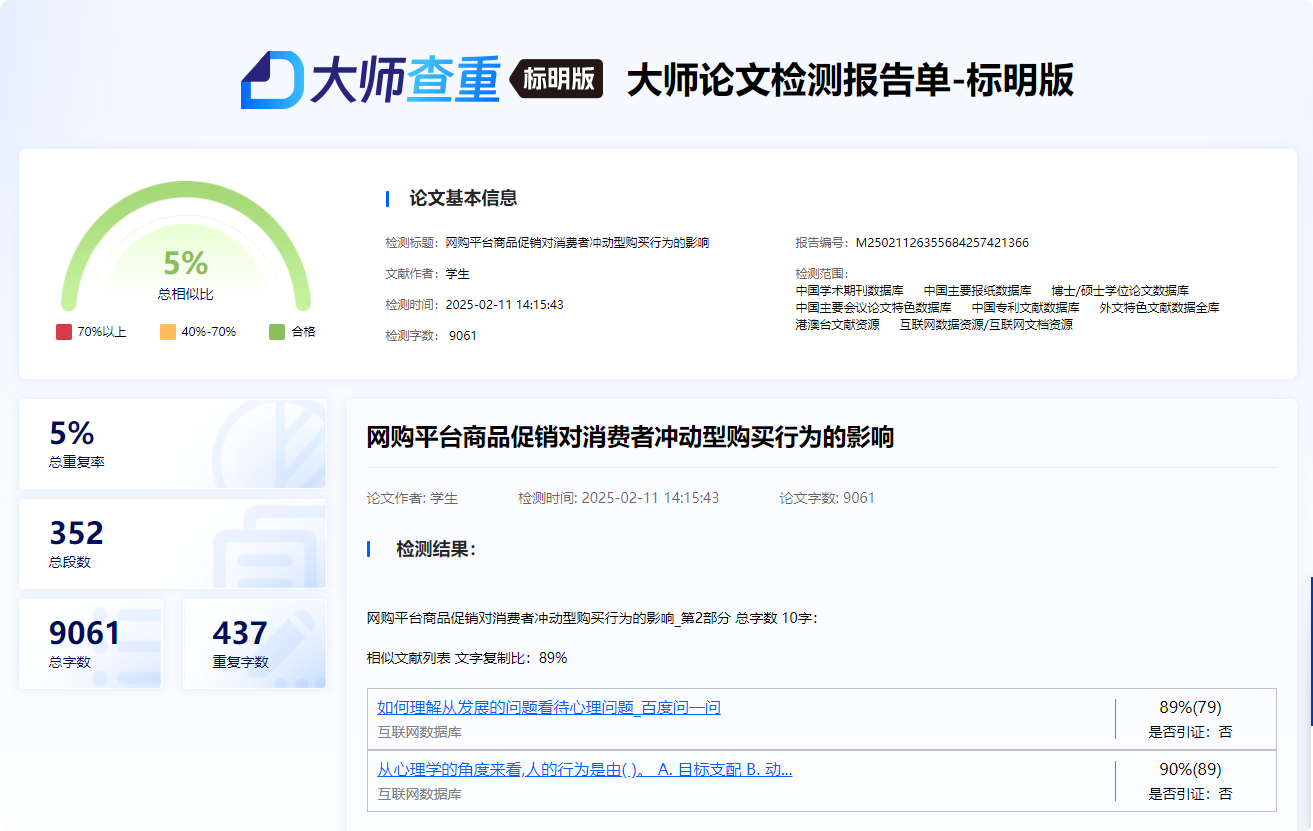Click 外文特色文献数据全库 in detection scope

(x=1159, y=308)
